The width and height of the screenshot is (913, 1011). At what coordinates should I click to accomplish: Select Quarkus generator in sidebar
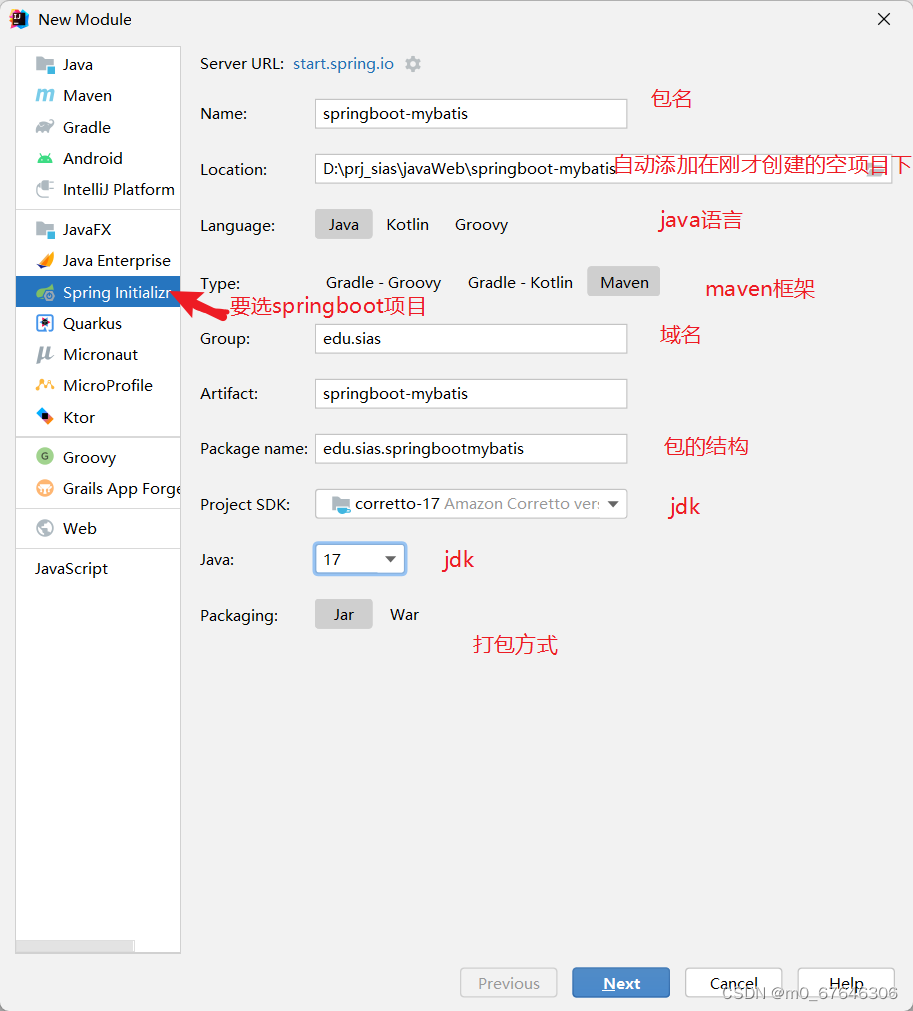point(98,324)
